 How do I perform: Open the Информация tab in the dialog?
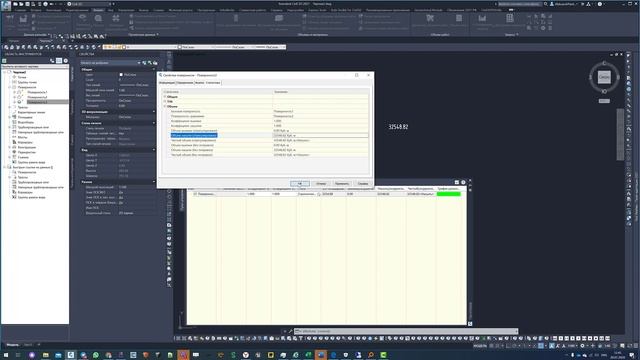[167, 83]
